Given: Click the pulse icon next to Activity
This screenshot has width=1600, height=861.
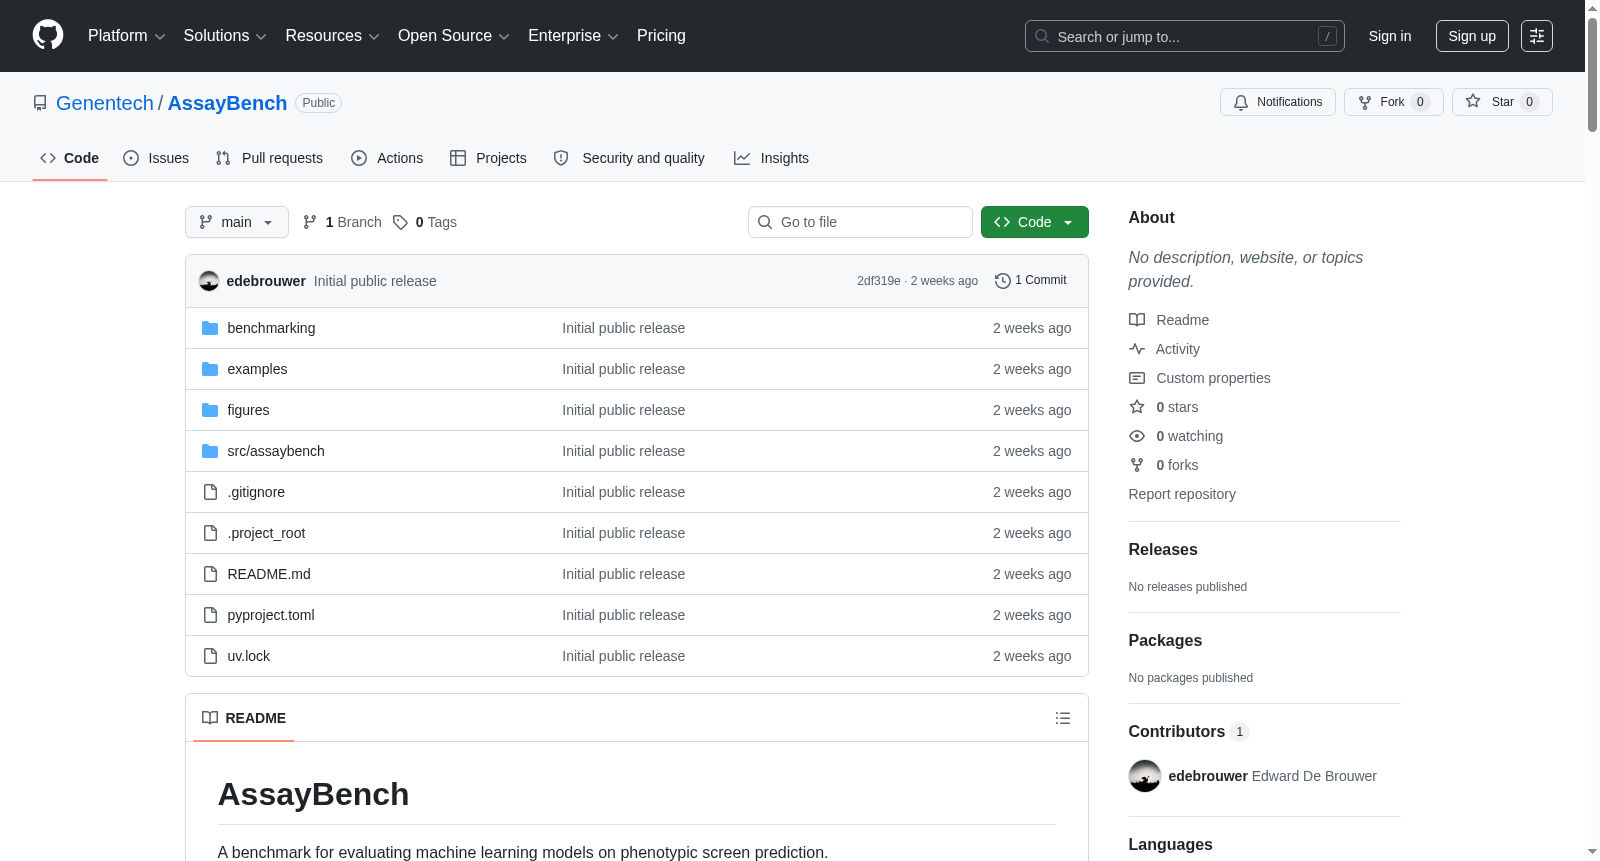Looking at the screenshot, I should pyautogui.click(x=1137, y=349).
